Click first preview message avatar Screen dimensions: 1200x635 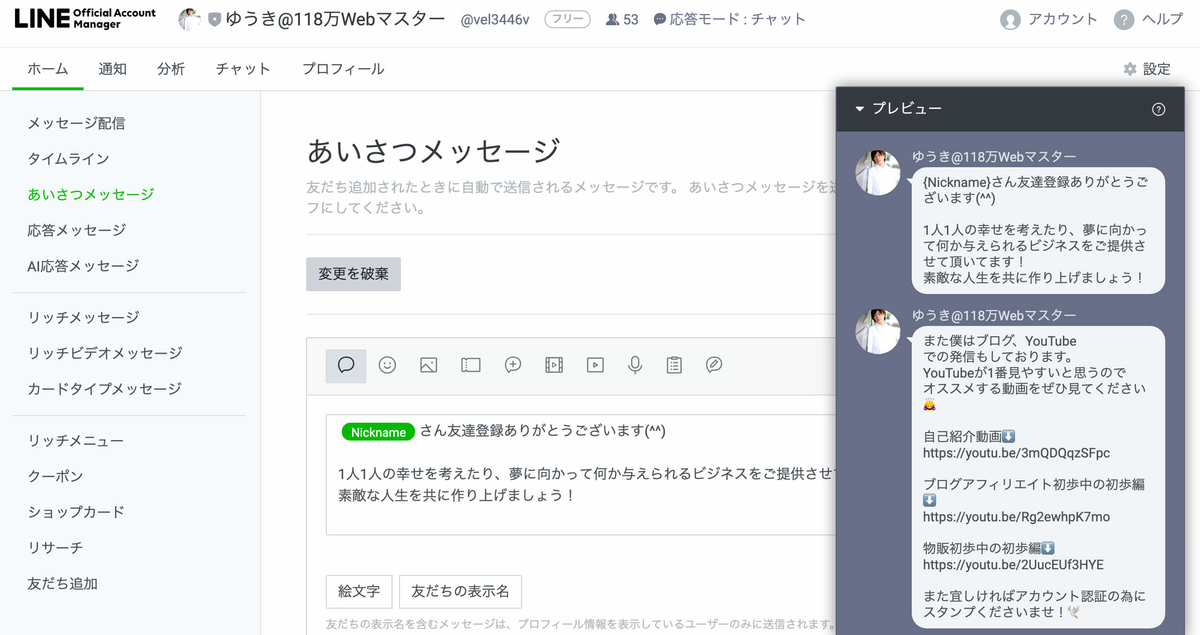(x=878, y=173)
